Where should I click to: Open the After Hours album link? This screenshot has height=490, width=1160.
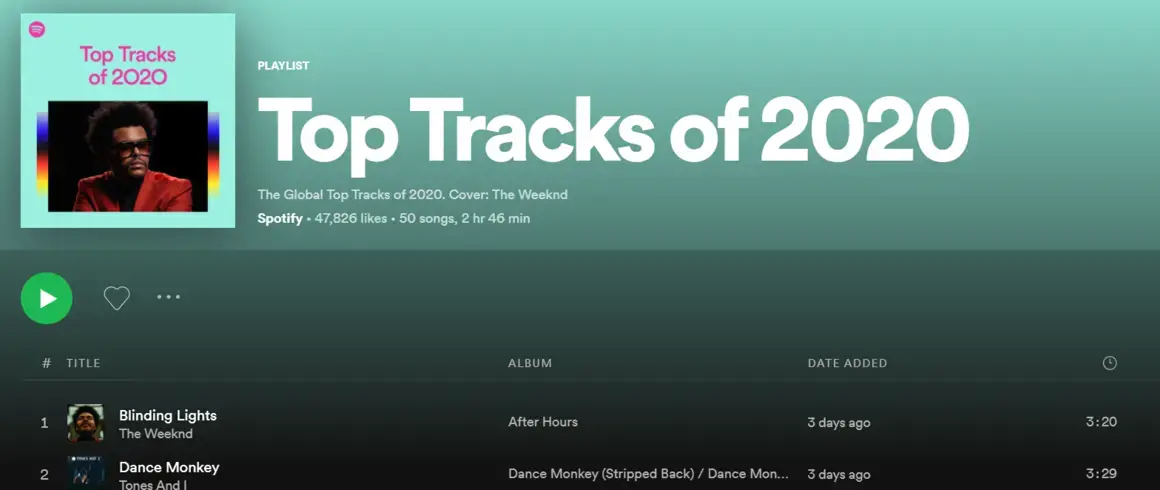542,422
